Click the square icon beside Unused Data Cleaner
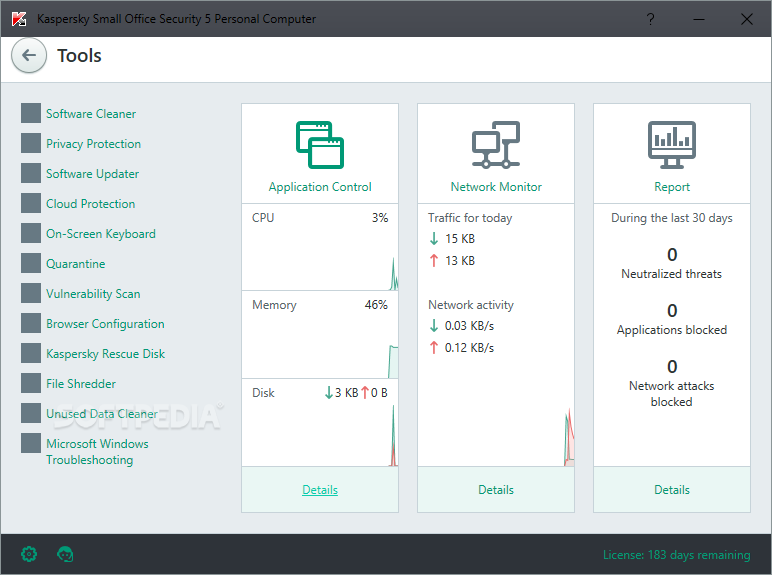This screenshot has width=772, height=575. [31, 414]
